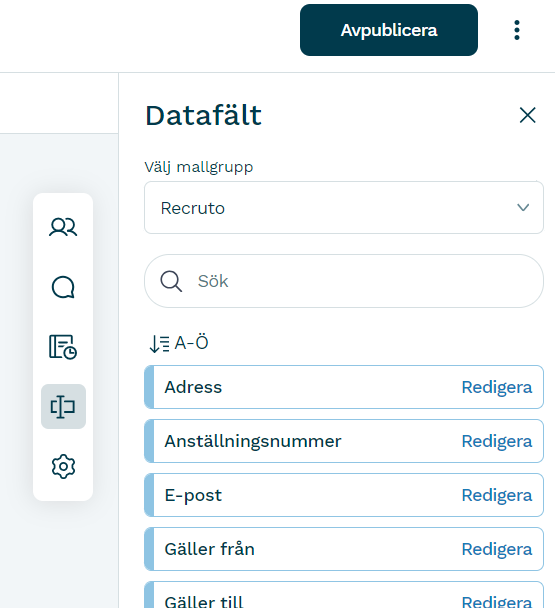
Task: Select the data fields sidebar icon
Action: (63, 406)
